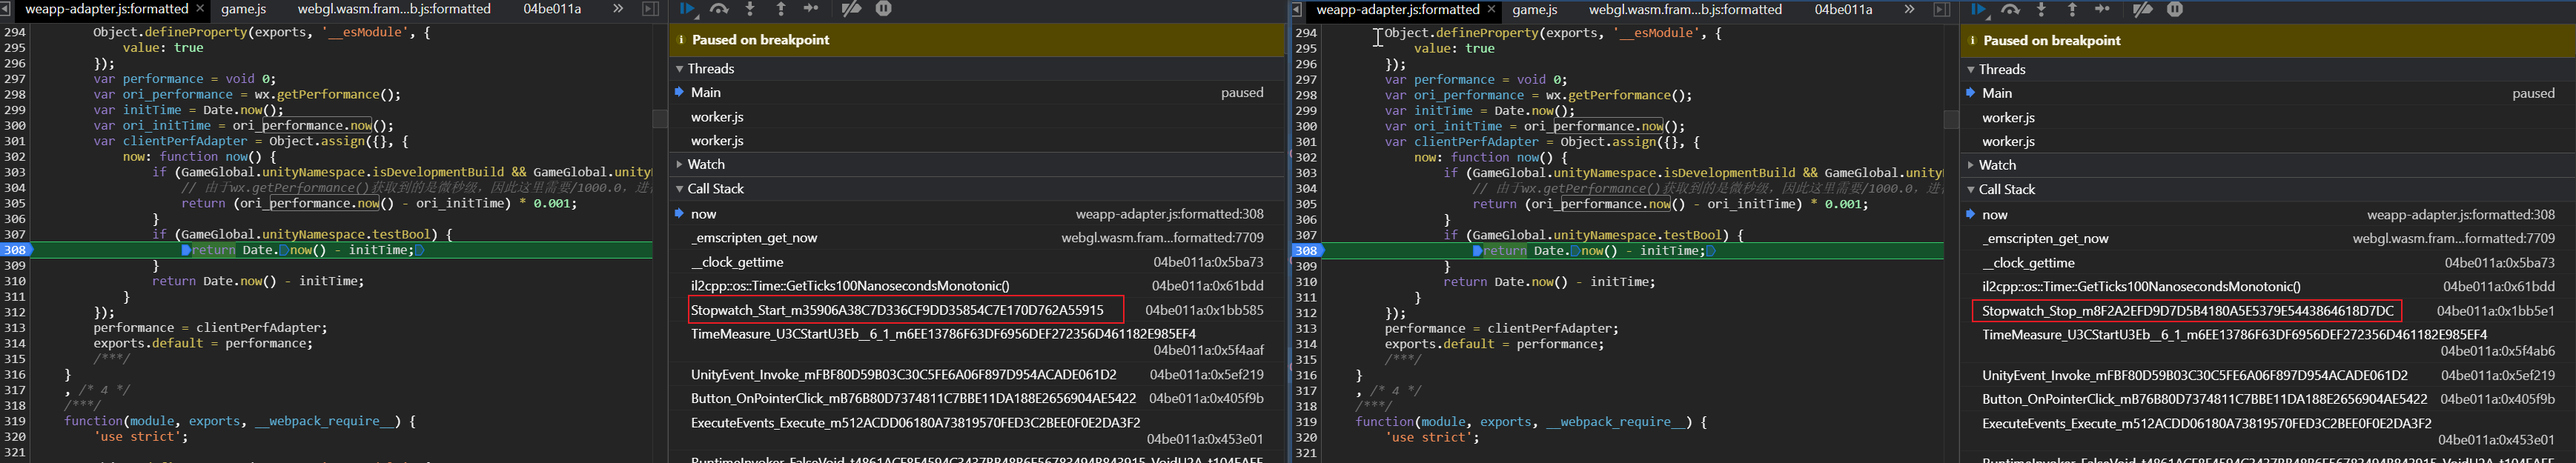This screenshot has height=463, width=2576.
Task: Resume script execution in right debugger
Action: pos(1979,10)
